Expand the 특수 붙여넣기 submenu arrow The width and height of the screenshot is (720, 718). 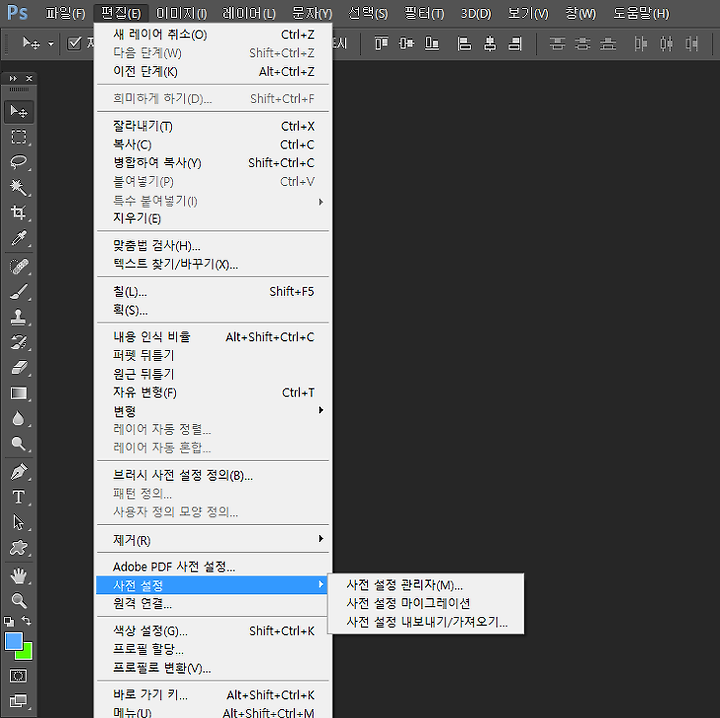[321, 202]
